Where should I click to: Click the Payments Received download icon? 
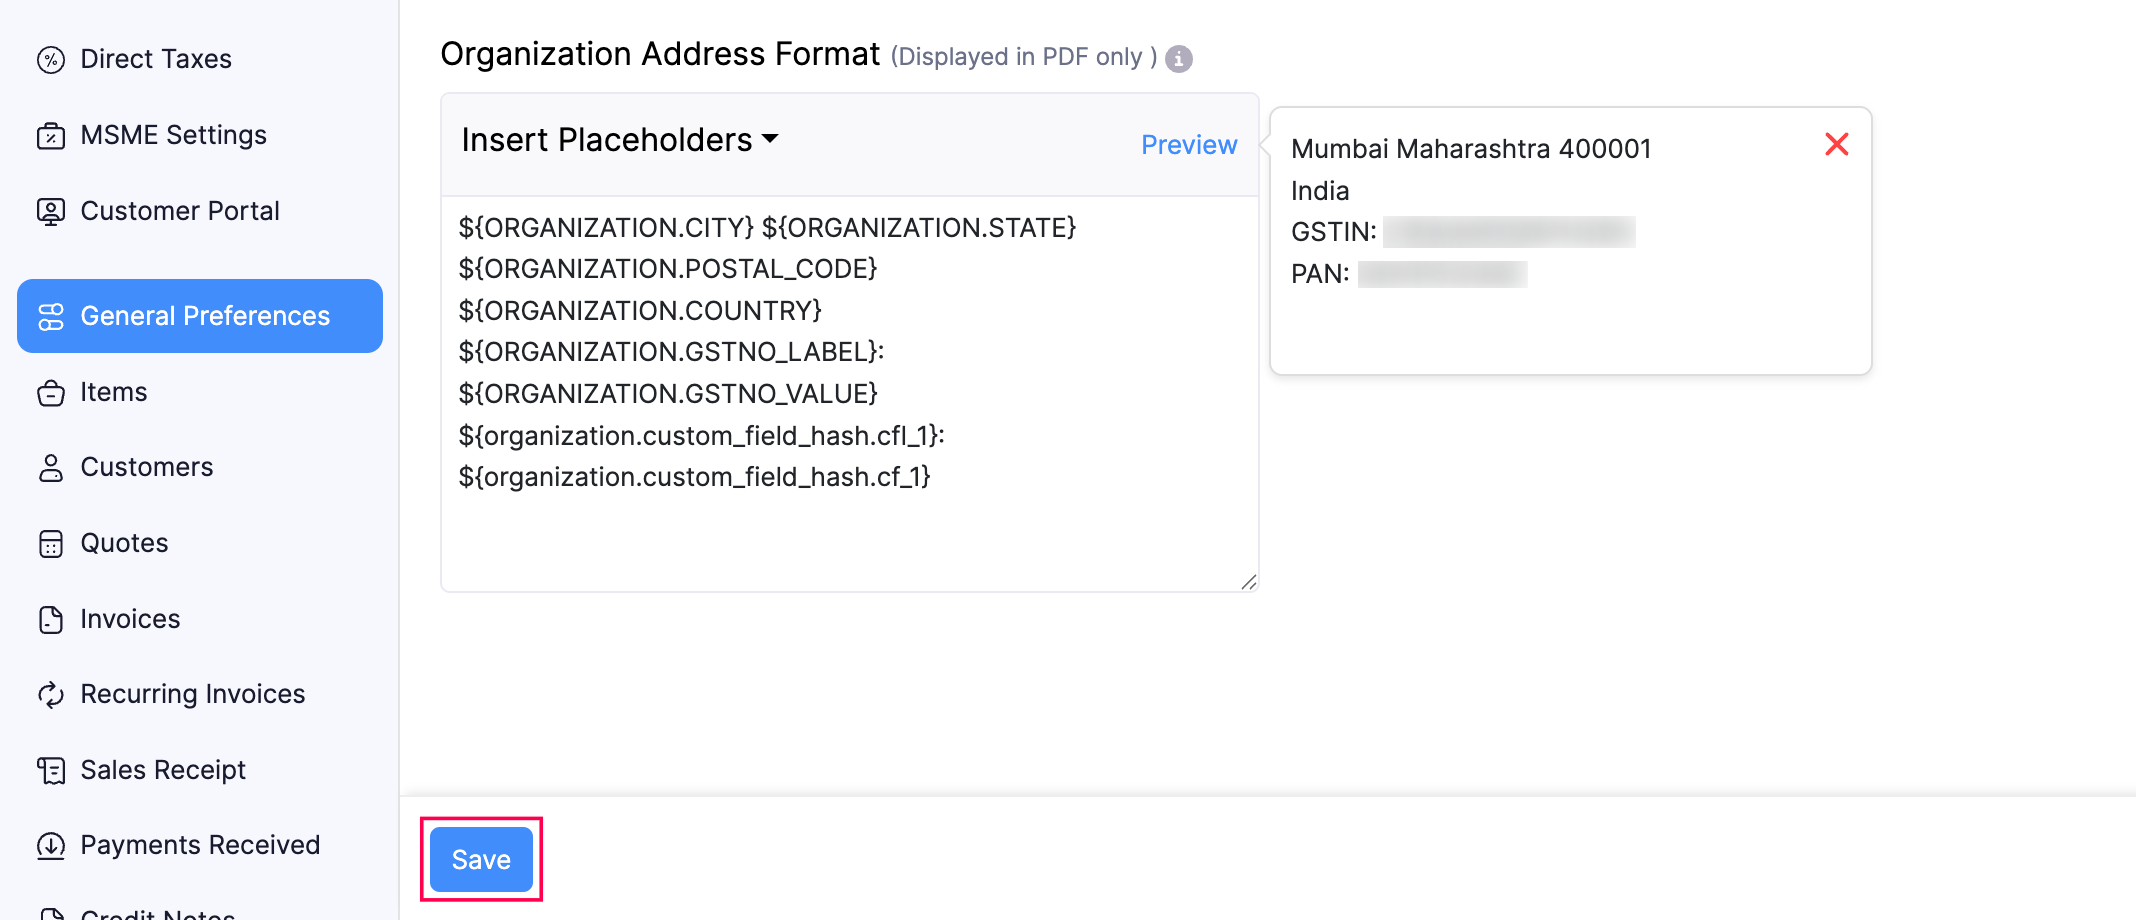point(51,846)
